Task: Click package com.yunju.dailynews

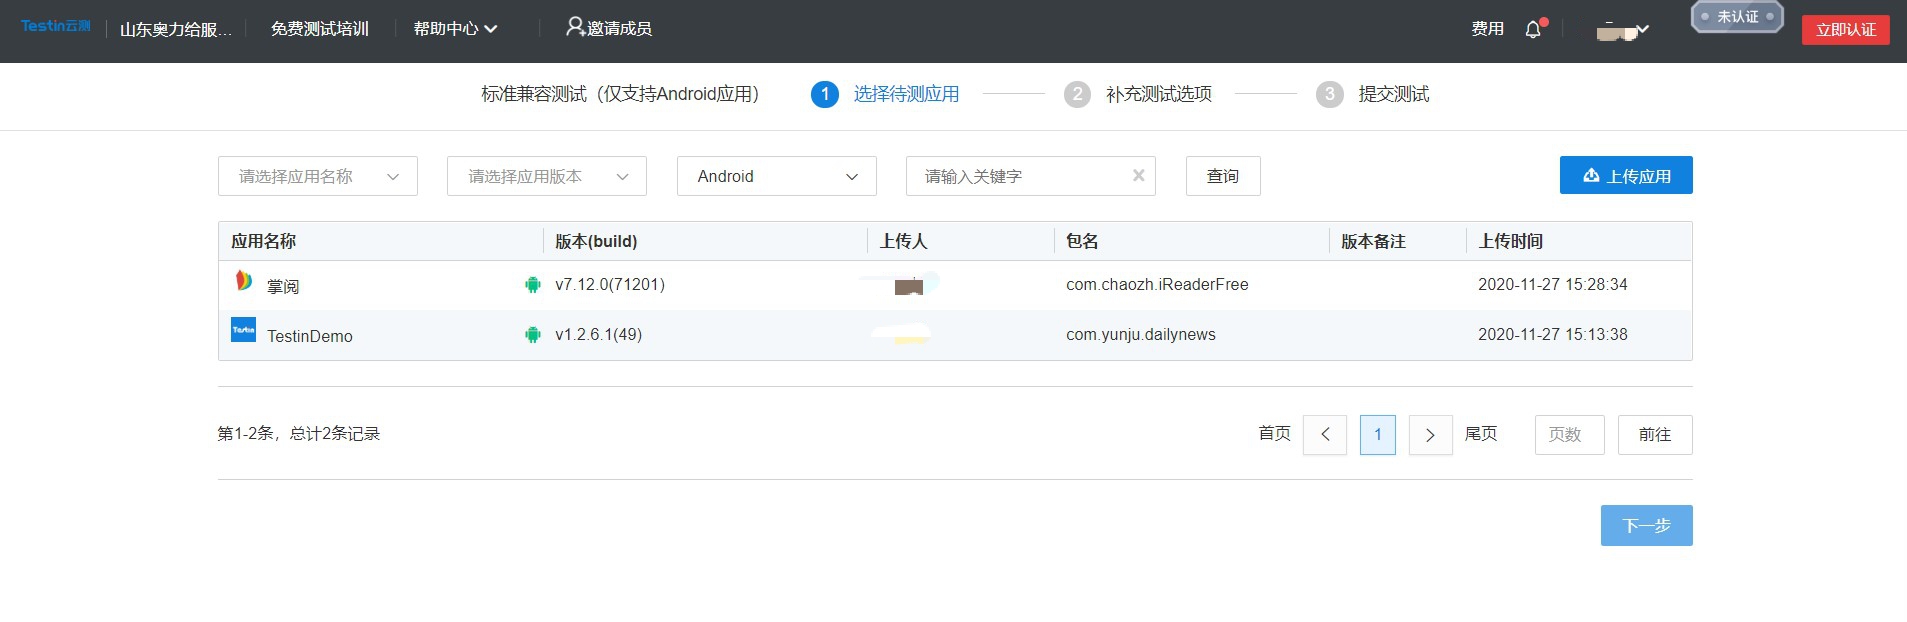Action: tap(1141, 335)
